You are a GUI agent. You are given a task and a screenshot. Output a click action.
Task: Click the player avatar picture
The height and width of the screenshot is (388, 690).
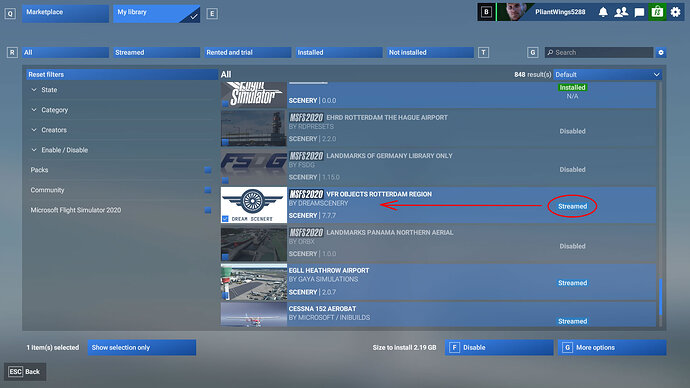pos(515,12)
